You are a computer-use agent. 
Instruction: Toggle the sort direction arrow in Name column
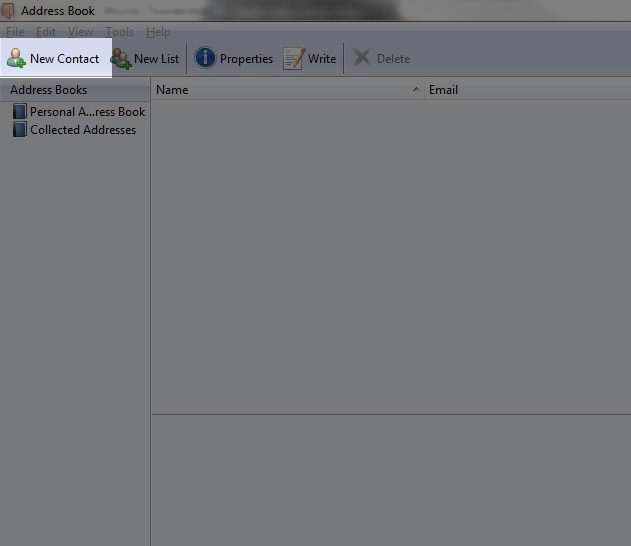(415, 90)
